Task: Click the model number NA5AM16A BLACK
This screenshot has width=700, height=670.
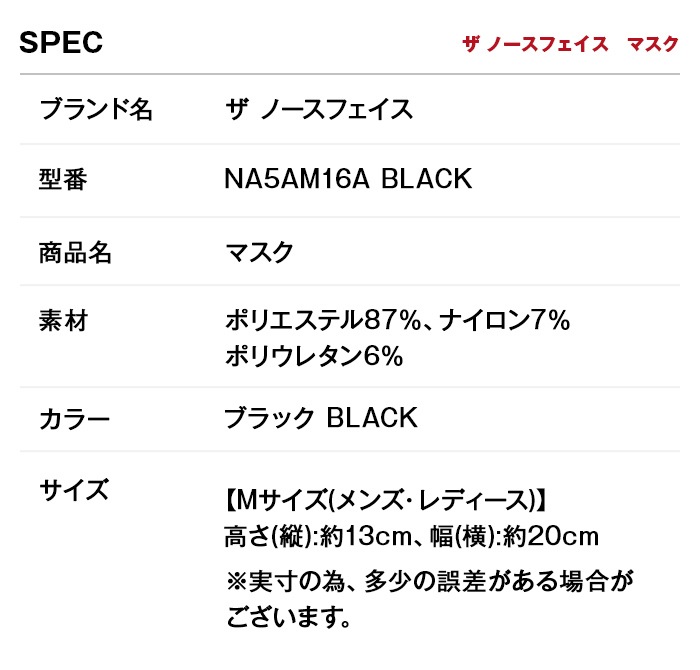Action: [348, 180]
